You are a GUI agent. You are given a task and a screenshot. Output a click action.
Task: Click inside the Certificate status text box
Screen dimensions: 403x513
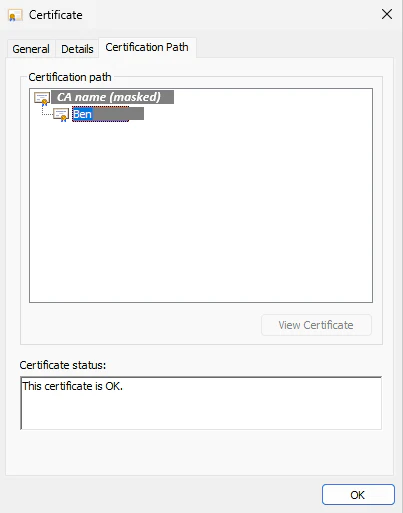(201, 403)
